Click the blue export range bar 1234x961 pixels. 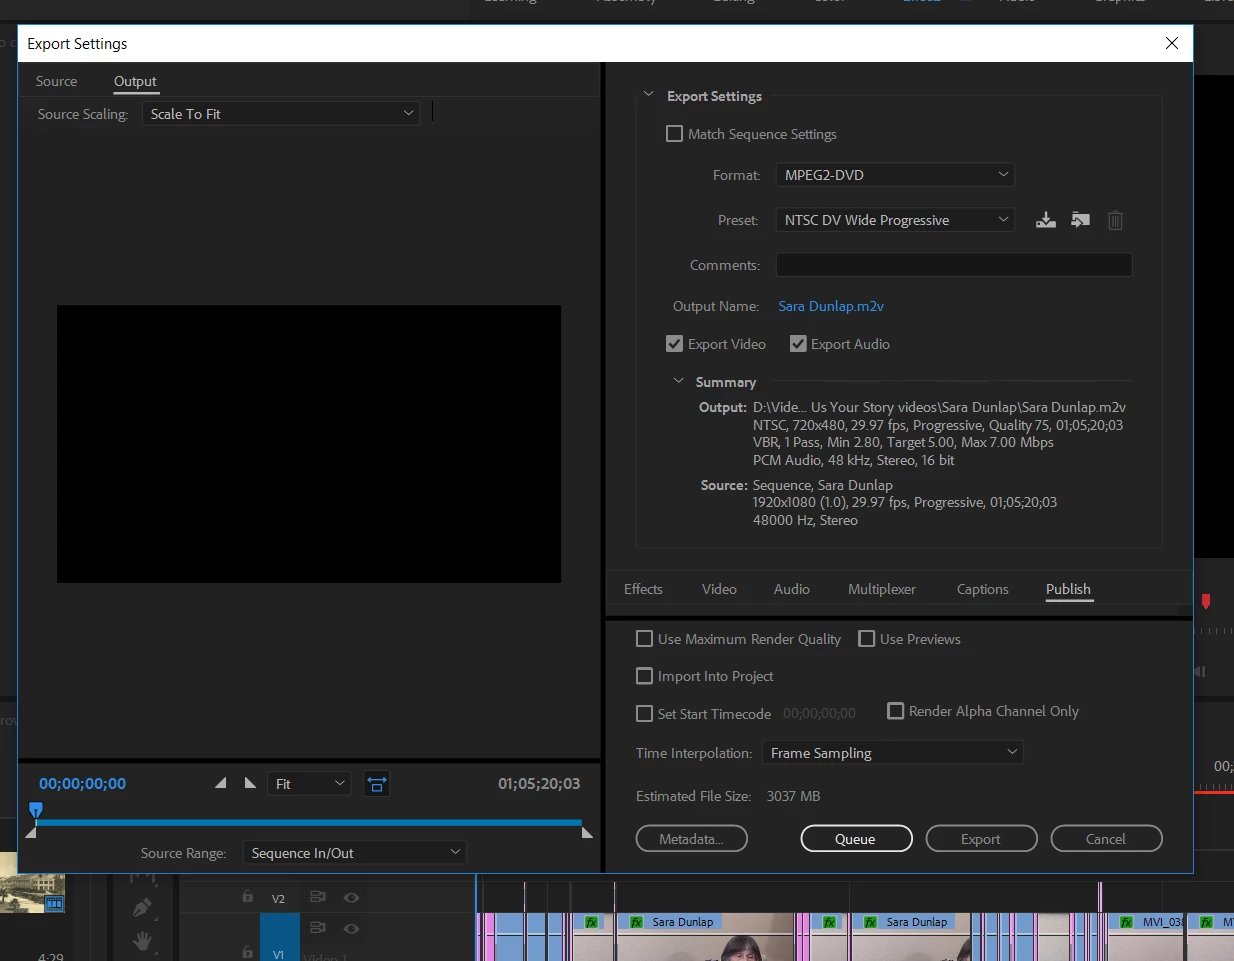pyautogui.click(x=309, y=822)
